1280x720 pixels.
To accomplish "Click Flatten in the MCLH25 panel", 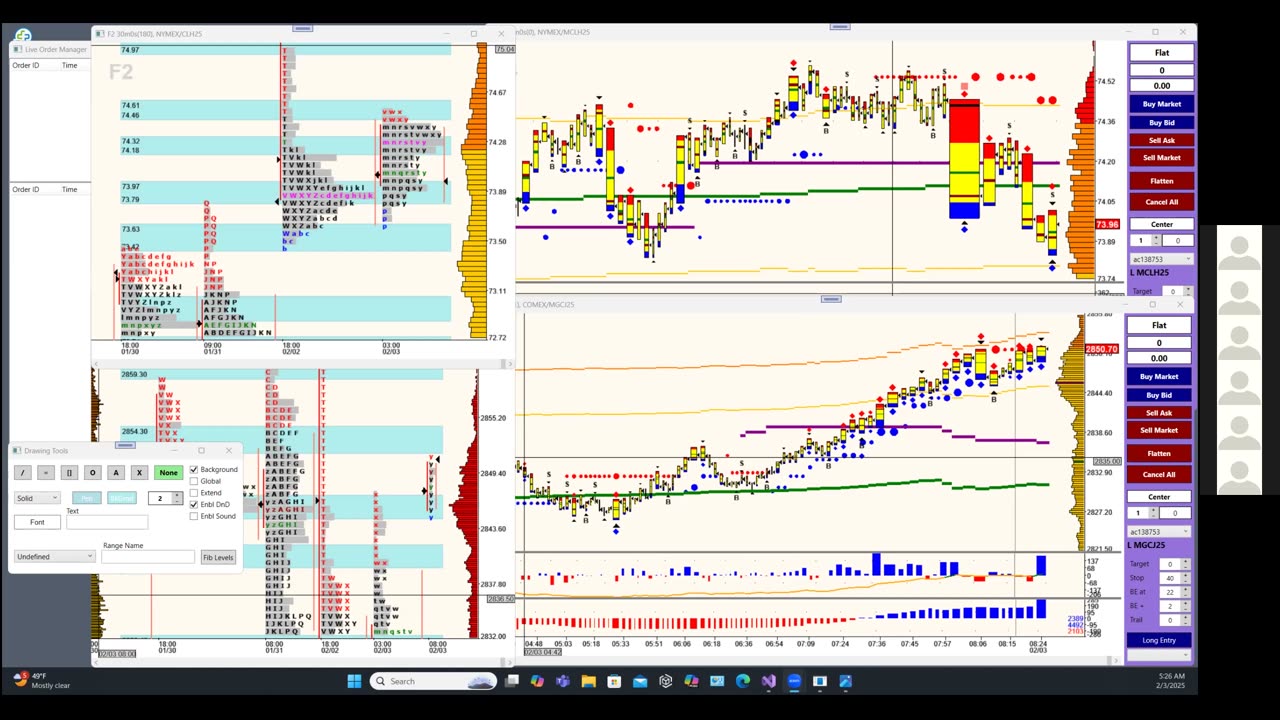I will point(1162,181).
